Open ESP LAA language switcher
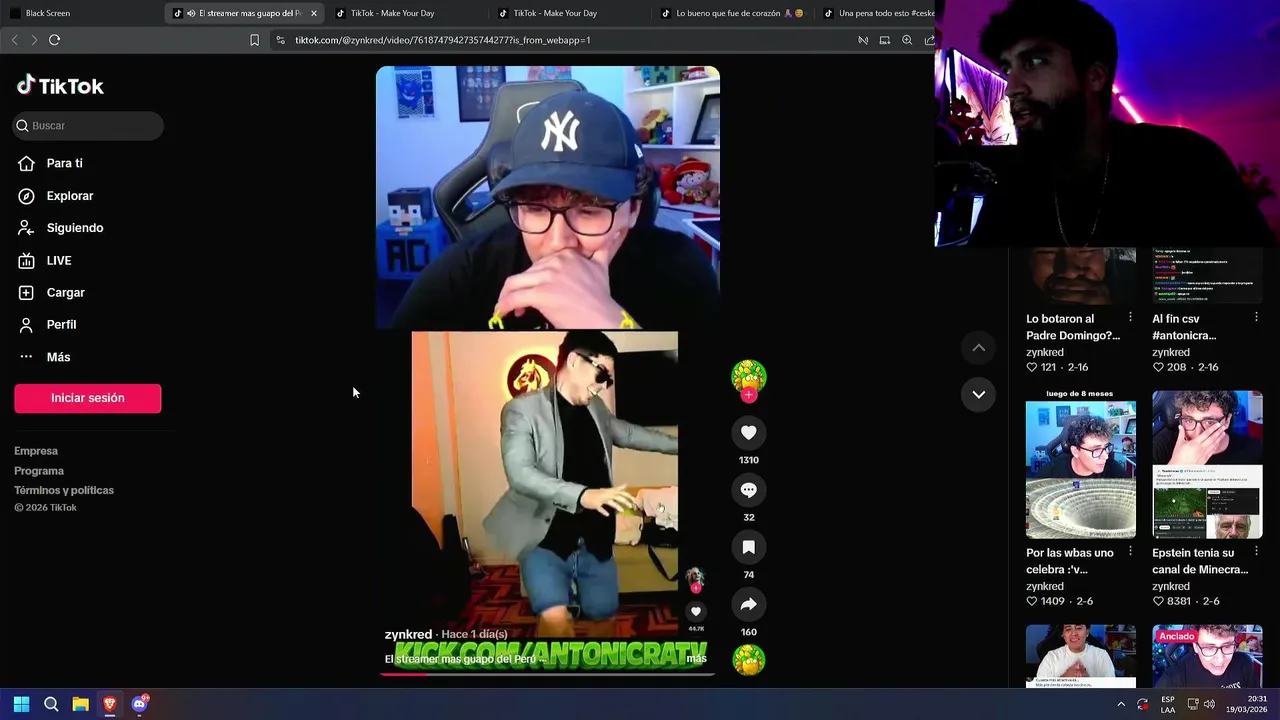The width and height of the screenshot is (1280, 720). [x=1168, y=704]
